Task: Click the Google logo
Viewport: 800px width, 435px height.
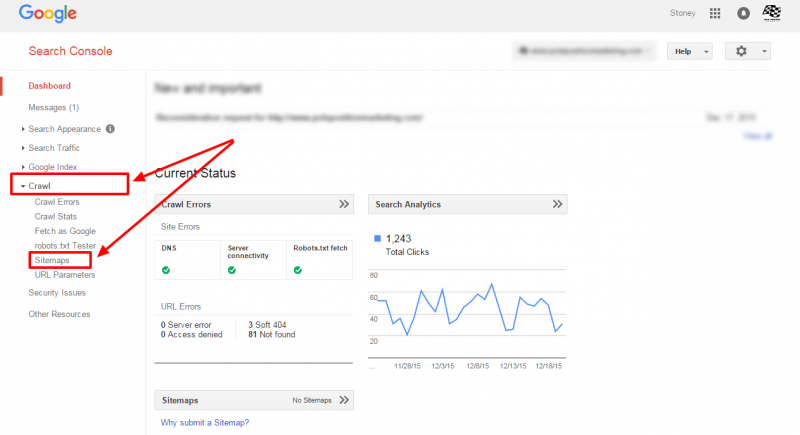Action: (x=47, y=13)
